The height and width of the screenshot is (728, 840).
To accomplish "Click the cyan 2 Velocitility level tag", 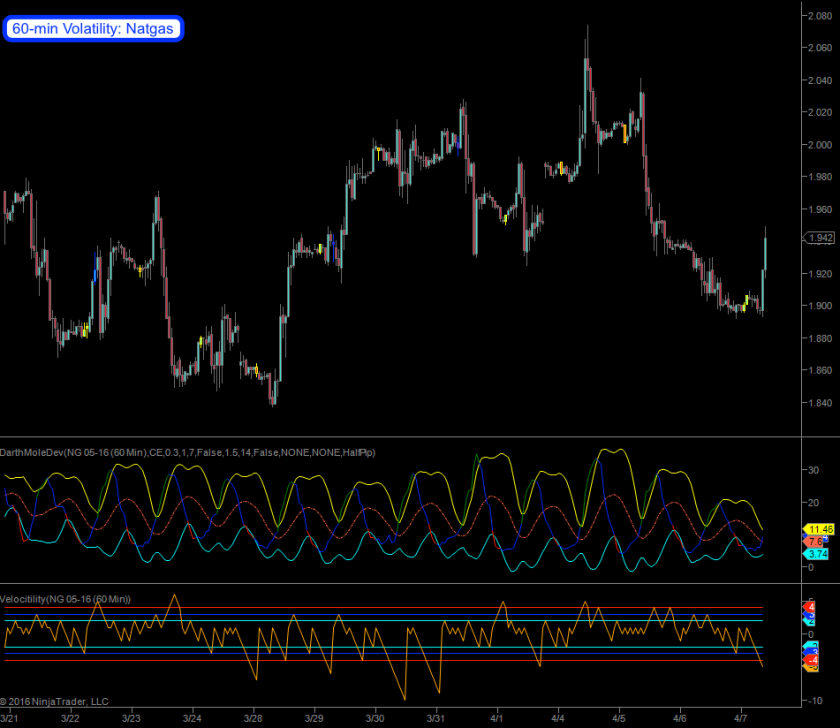I will point(812,620).
